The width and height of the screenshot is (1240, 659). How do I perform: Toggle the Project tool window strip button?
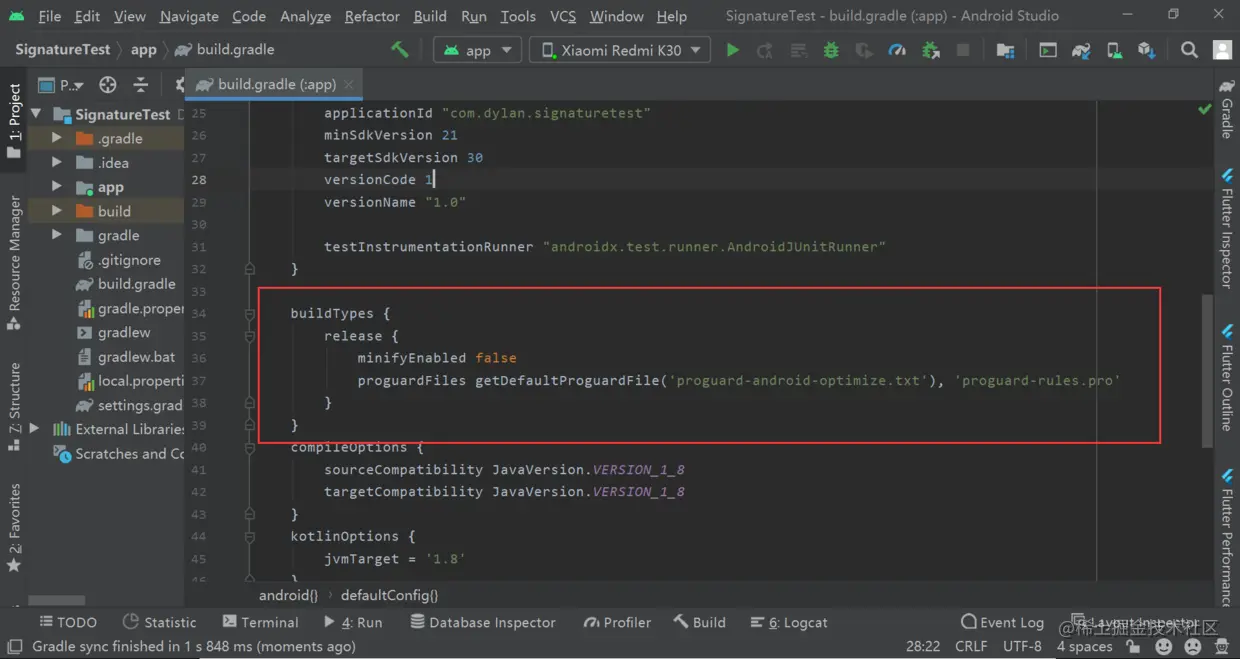(x=14, y=121)
